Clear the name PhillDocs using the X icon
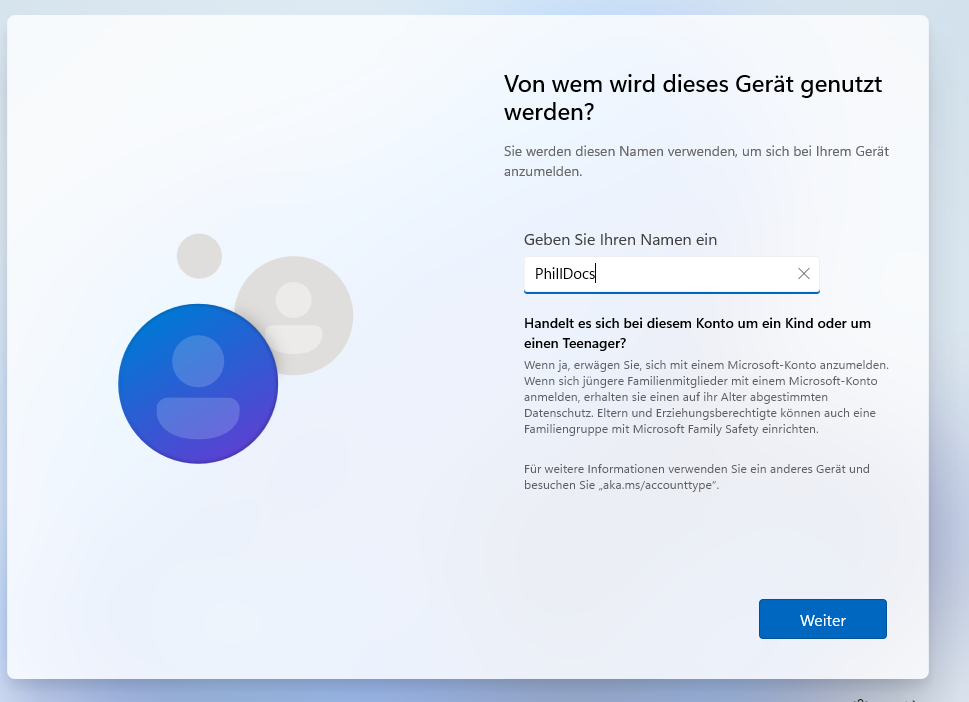Viewport: 969px width, 702px height. pyautogui.click(x=803, y=273)
